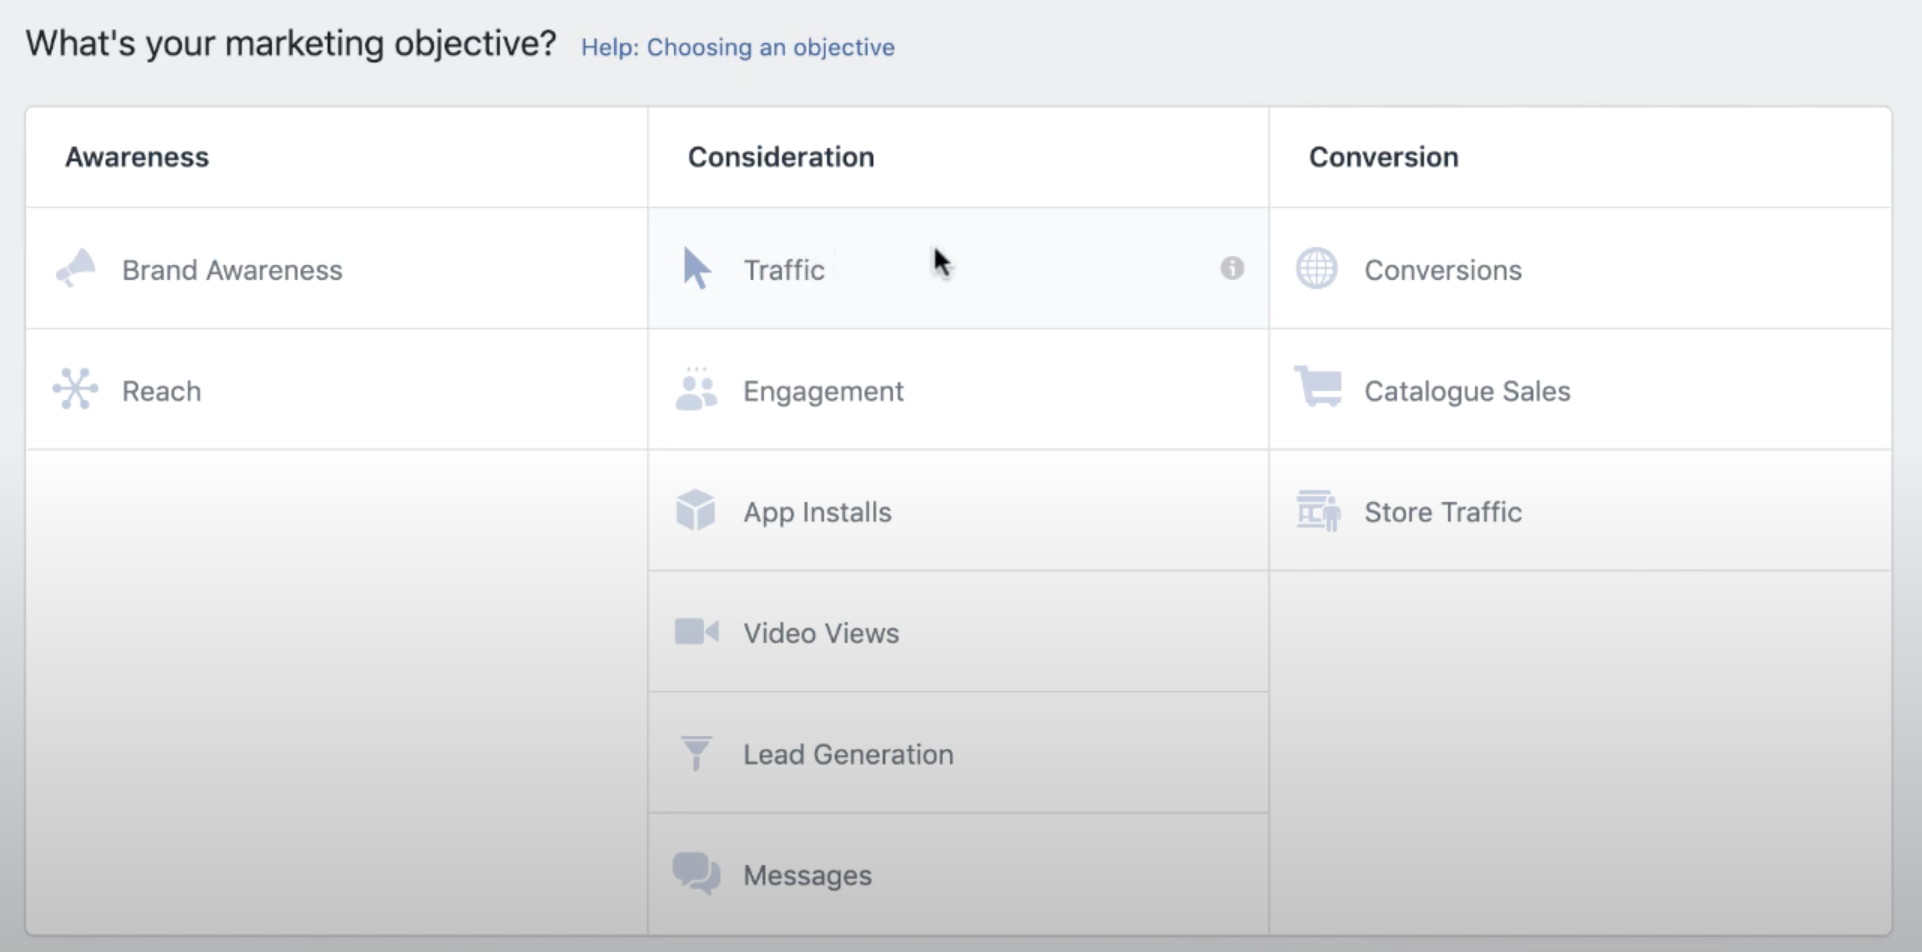The height and width of the screenshot is (952, 1922).
Task: Select the Messages objective
Action: (x=958, y=875)
